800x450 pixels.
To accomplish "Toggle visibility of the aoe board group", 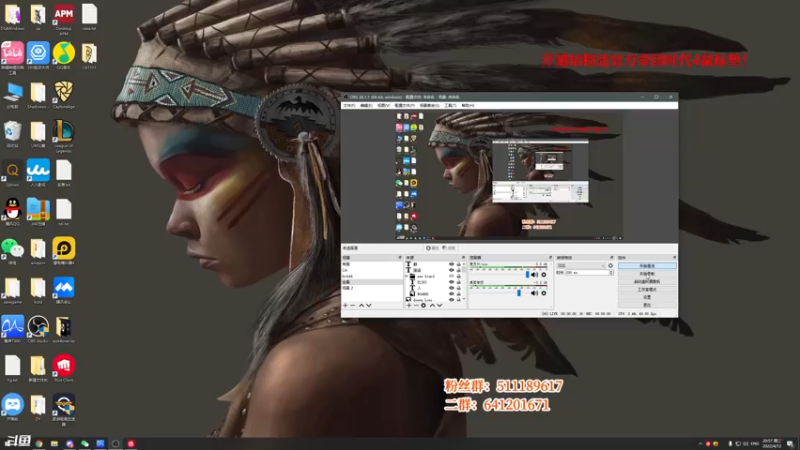I will pyautogui.click(x=451, y=276).
